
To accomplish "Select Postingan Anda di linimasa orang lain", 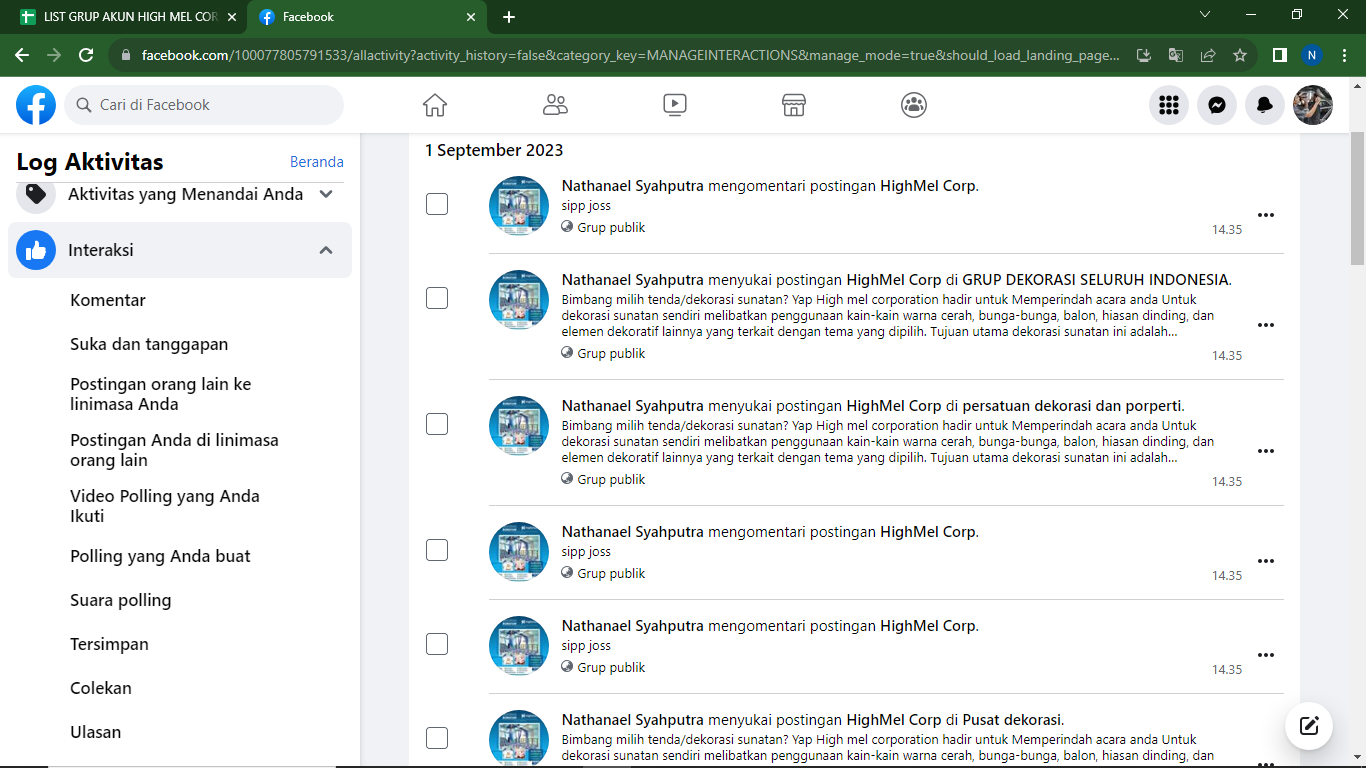I will click(175, 450).
